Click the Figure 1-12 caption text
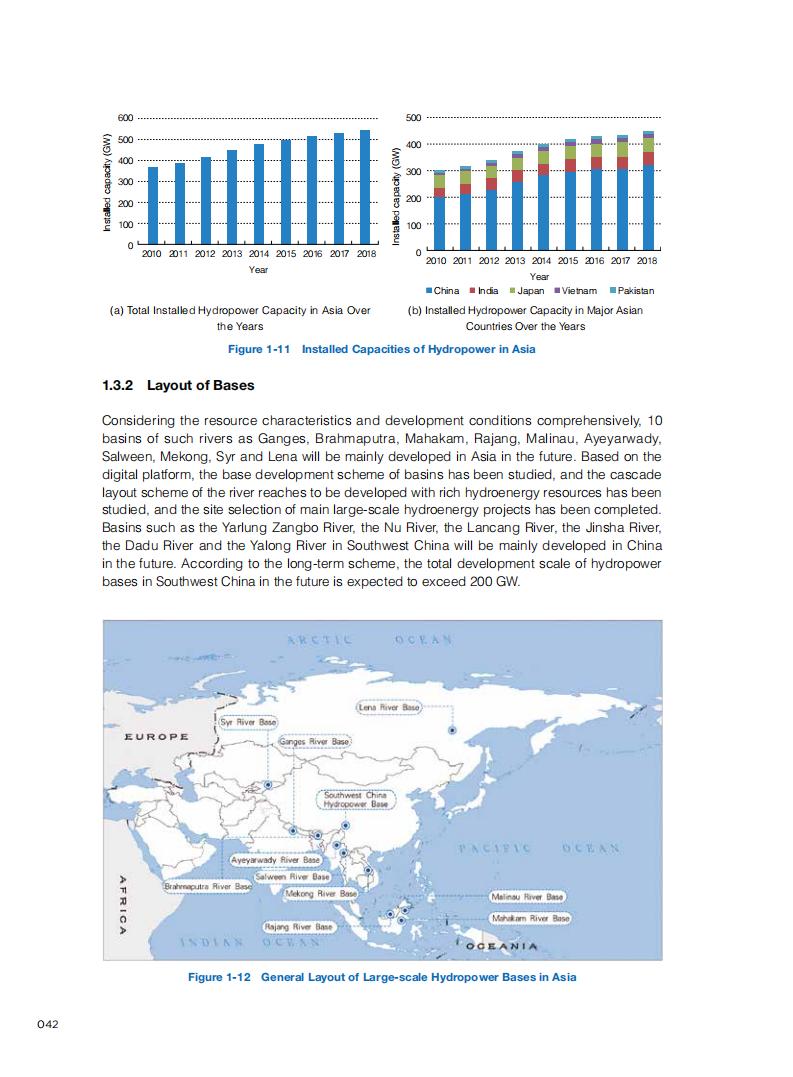The image size is (793, 1077). click(382, 976)
